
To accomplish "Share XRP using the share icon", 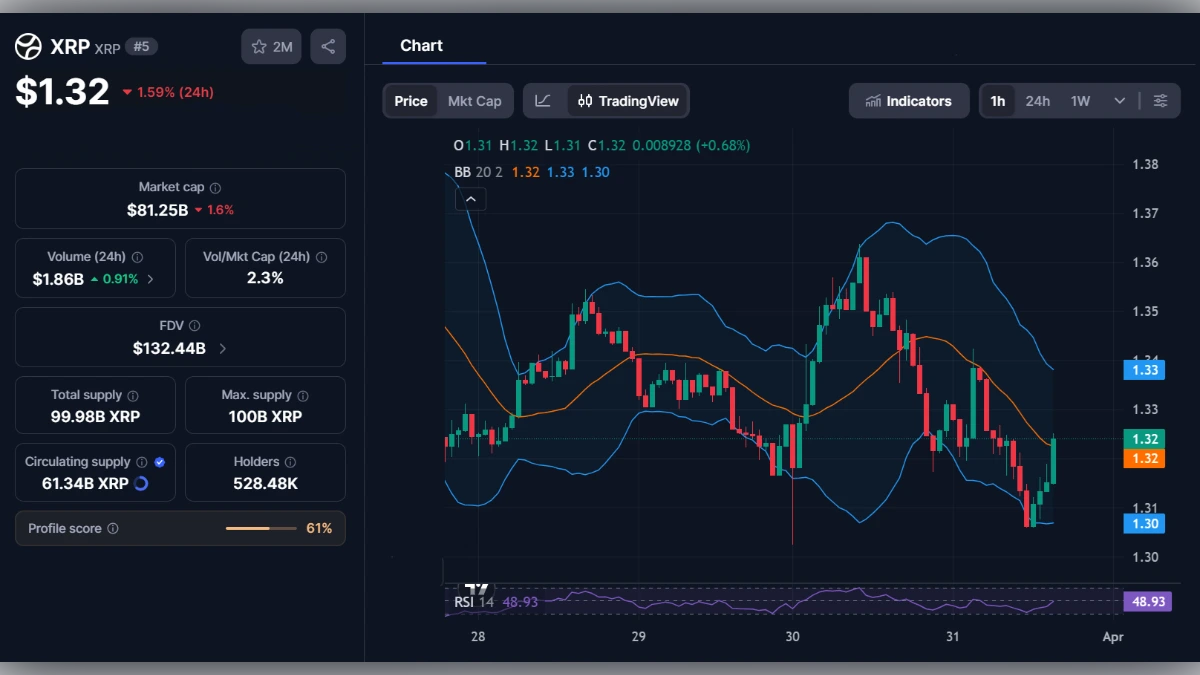I will 328,46.
